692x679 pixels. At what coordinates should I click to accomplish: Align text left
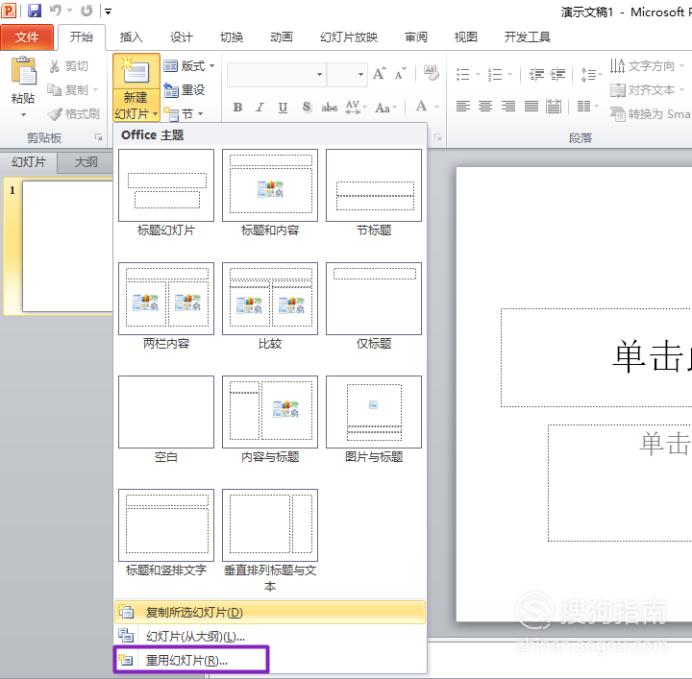(x=463, y=106)
